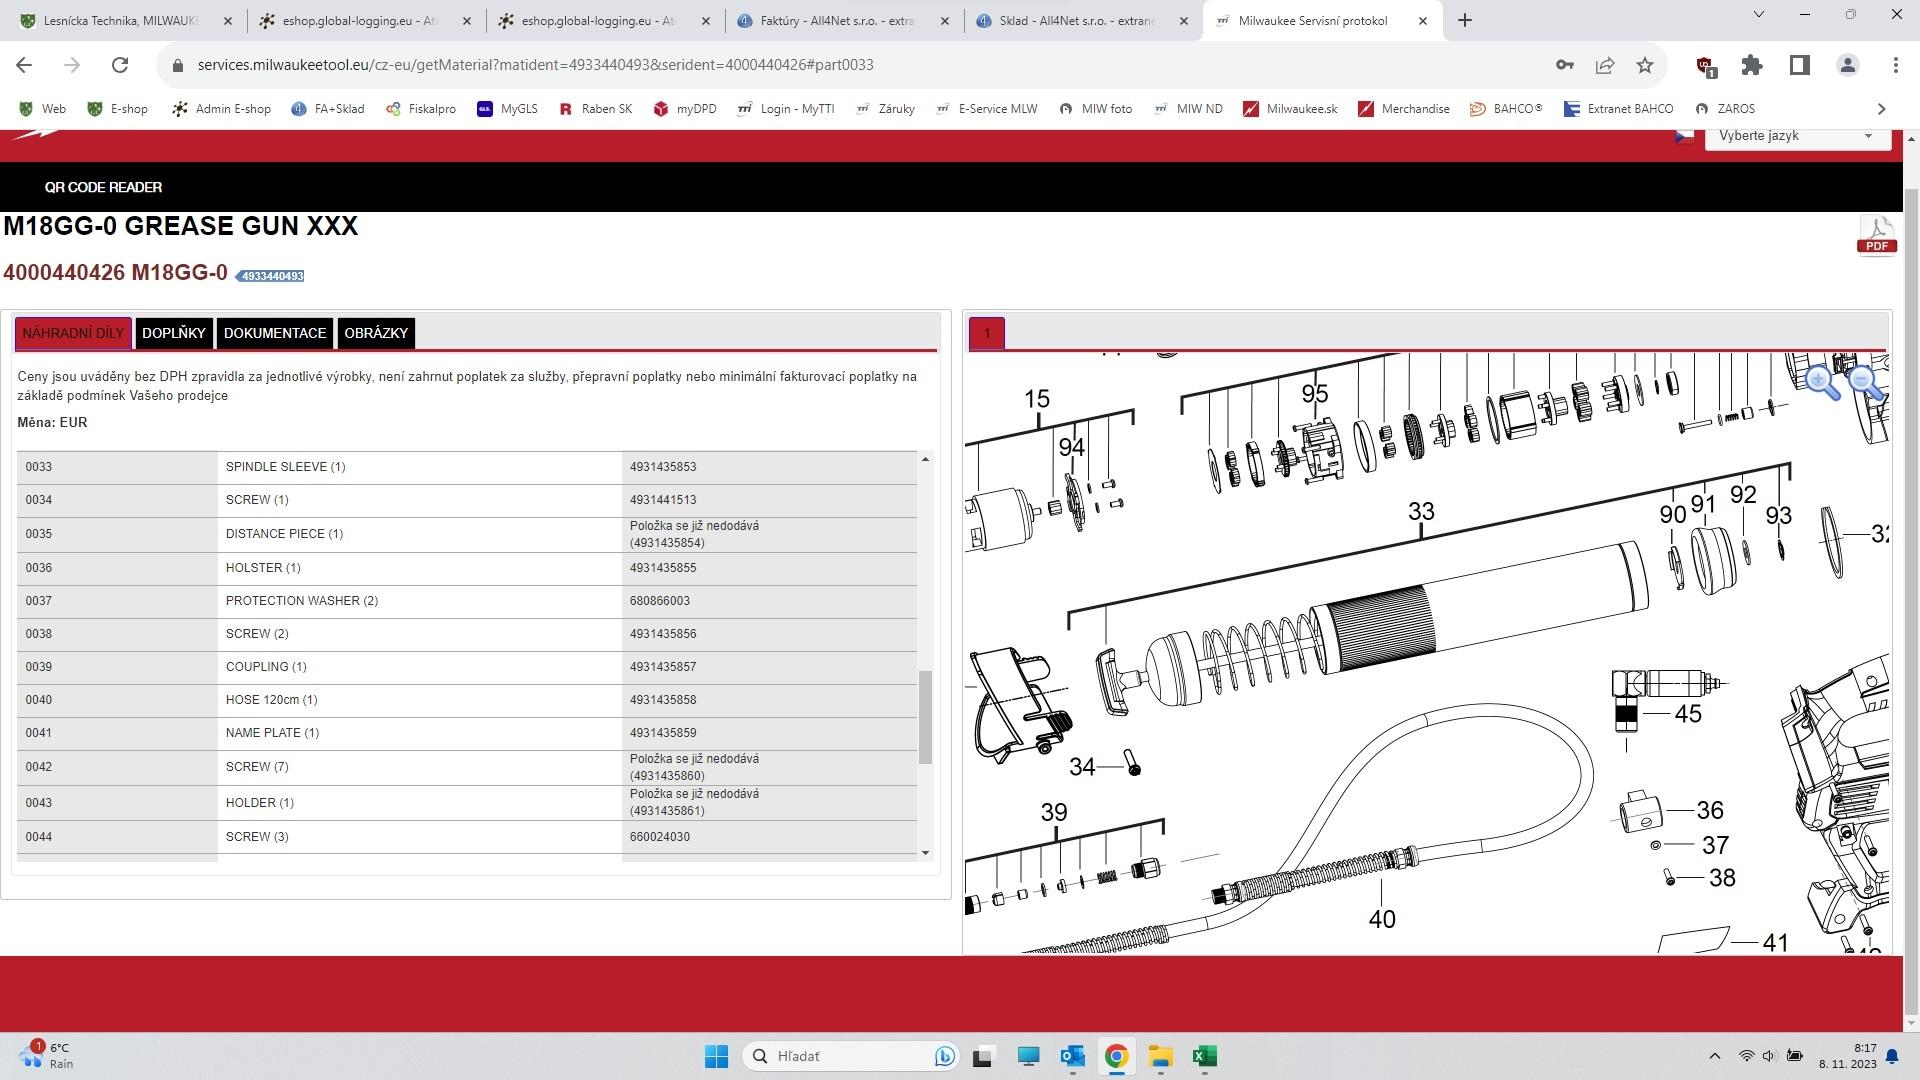Open the weather widget showing 6°C Rain
Image resolution: width=1920 pixels, height=1080 pixels.
tap(46, 1056)
